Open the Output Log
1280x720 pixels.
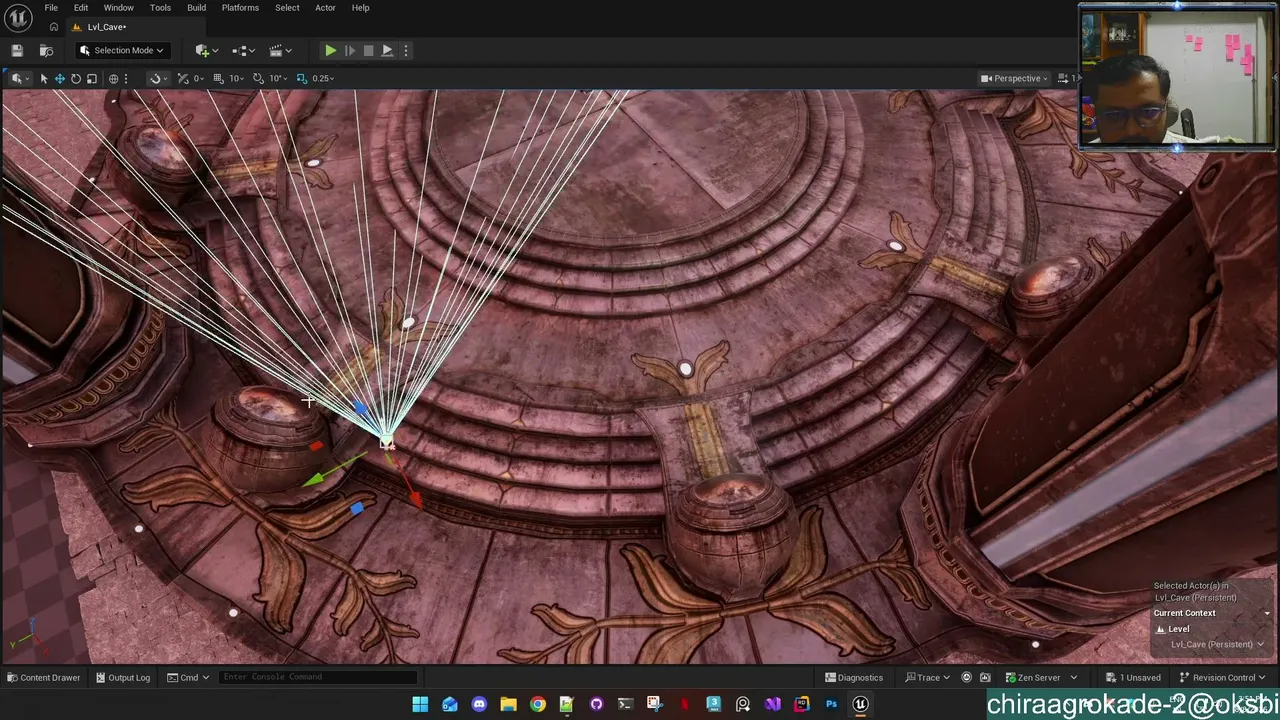click(x=123, y=677)
